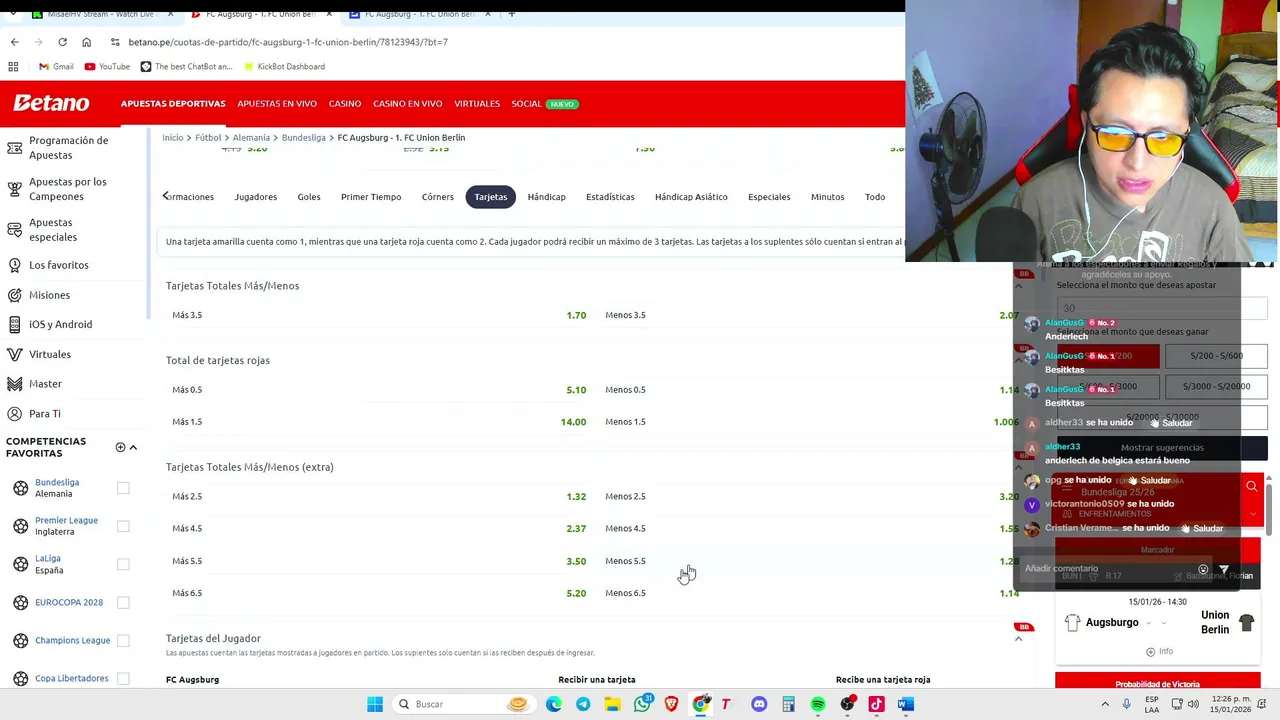Open Programación de Apuestas in sidebar

(68, 148)
